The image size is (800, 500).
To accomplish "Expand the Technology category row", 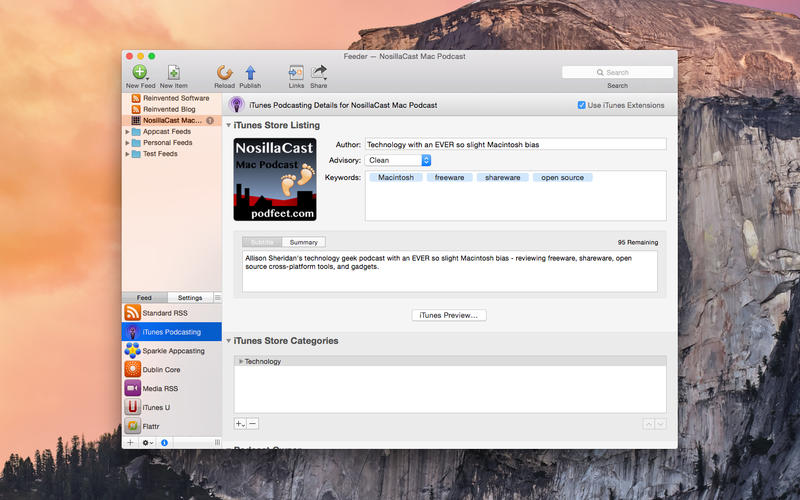I will [240, 361].
